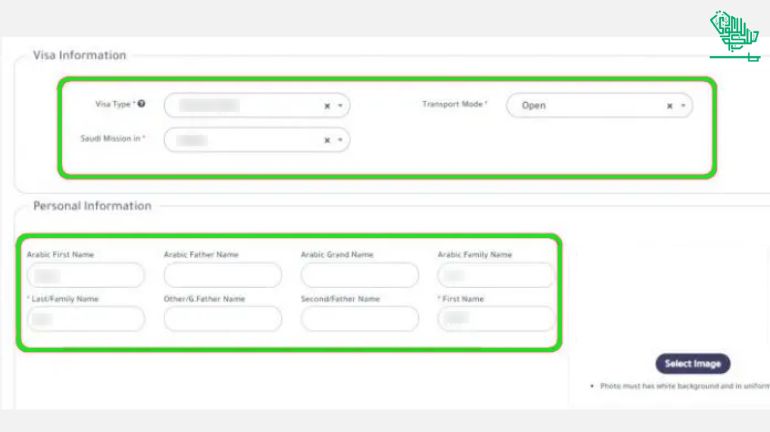The height and width of the screenshot is (432, 770).
Task: Clear the Saudi Mission selection with X
Action: [x=327, y=141]
